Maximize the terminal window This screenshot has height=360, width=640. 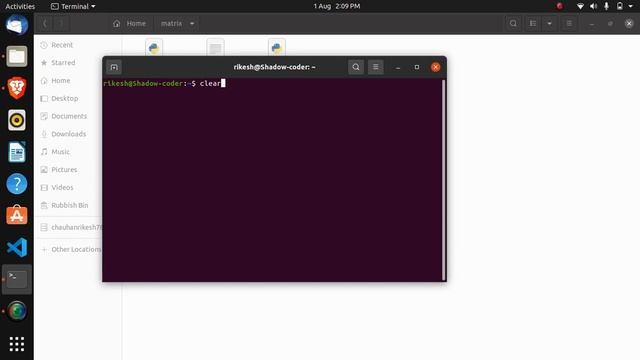417,67
